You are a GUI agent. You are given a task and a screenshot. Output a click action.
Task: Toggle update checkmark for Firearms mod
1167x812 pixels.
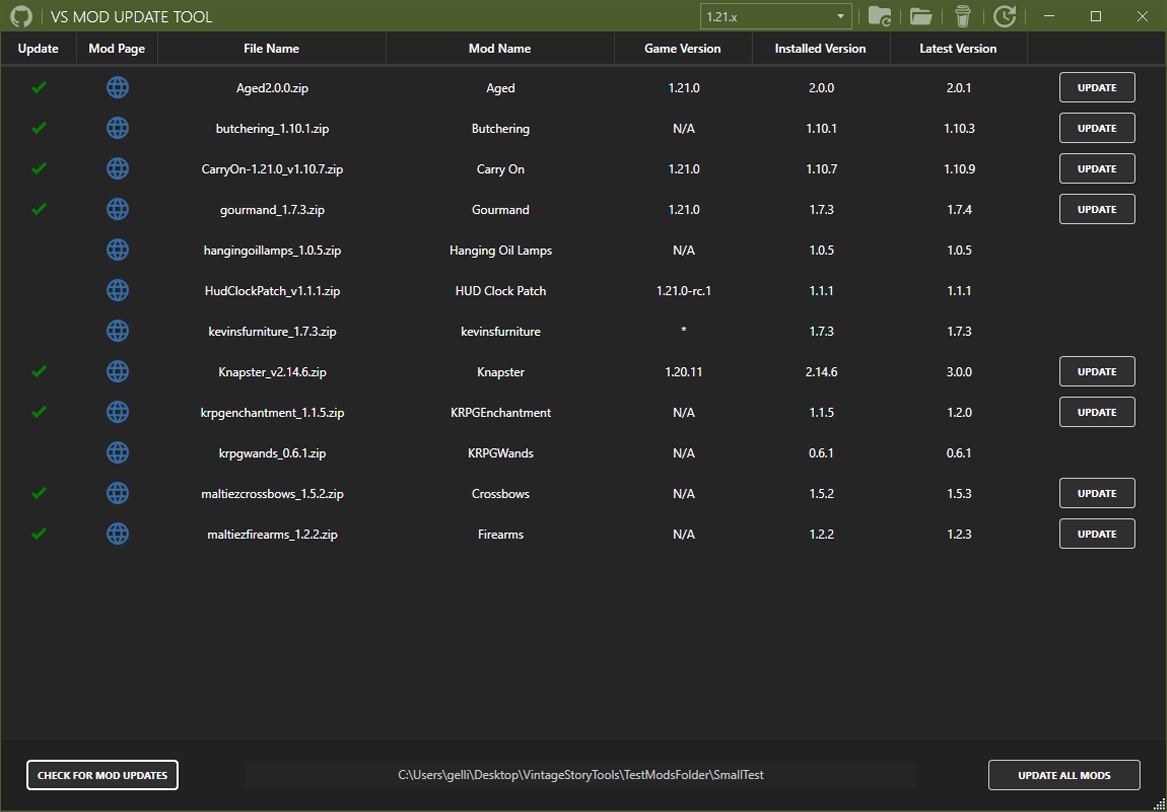(x=39, y=534)
